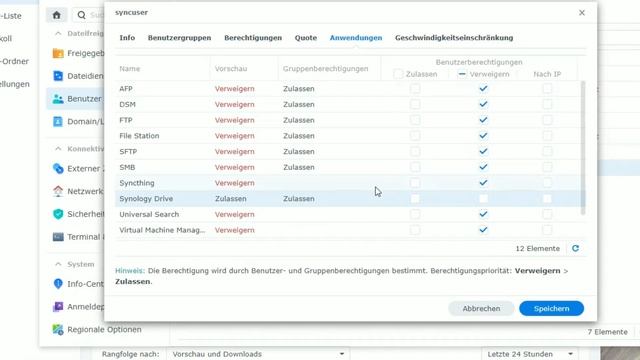
Task: Go to Control Panel home icon
Action: pos(56,15)
